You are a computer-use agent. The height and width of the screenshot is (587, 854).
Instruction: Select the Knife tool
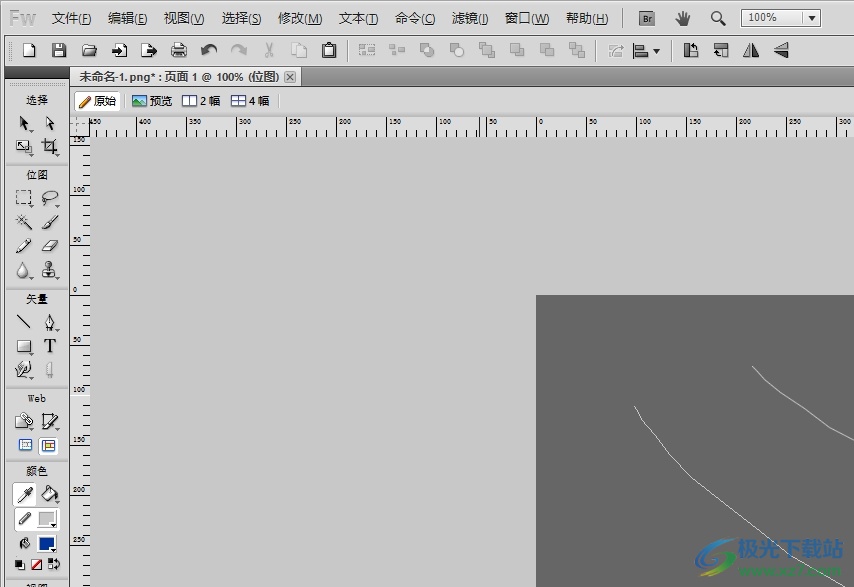50,370
